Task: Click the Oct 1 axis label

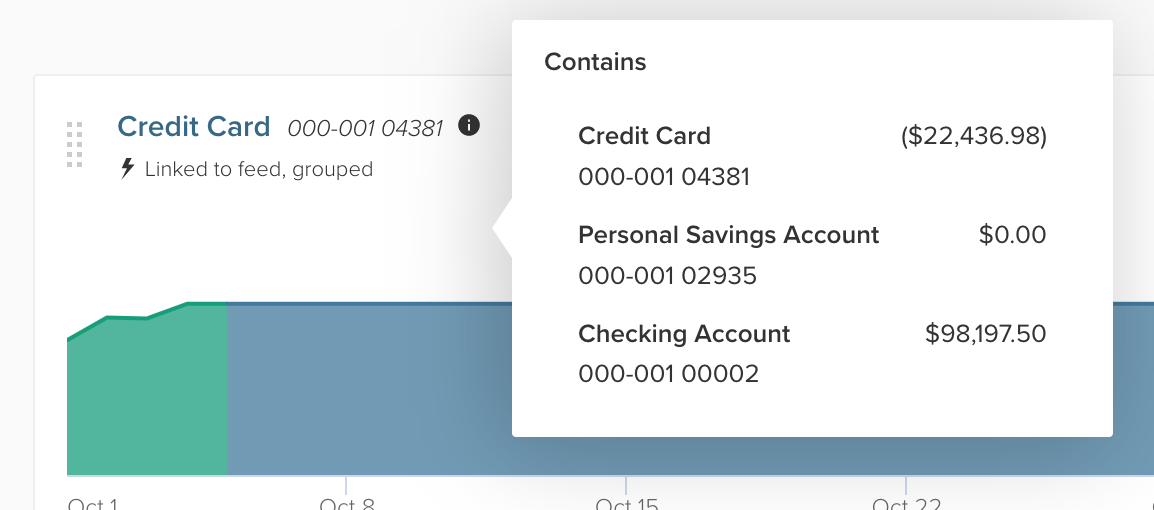Action: (x=92, y=504)
